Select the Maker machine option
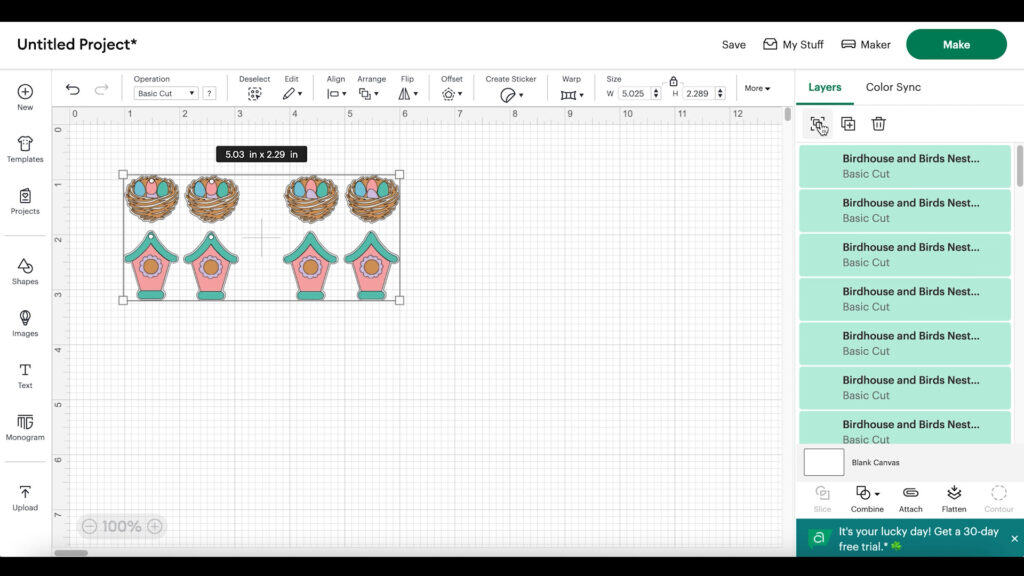The width and height of the screenshot is (1024, 576). [865, 44]
